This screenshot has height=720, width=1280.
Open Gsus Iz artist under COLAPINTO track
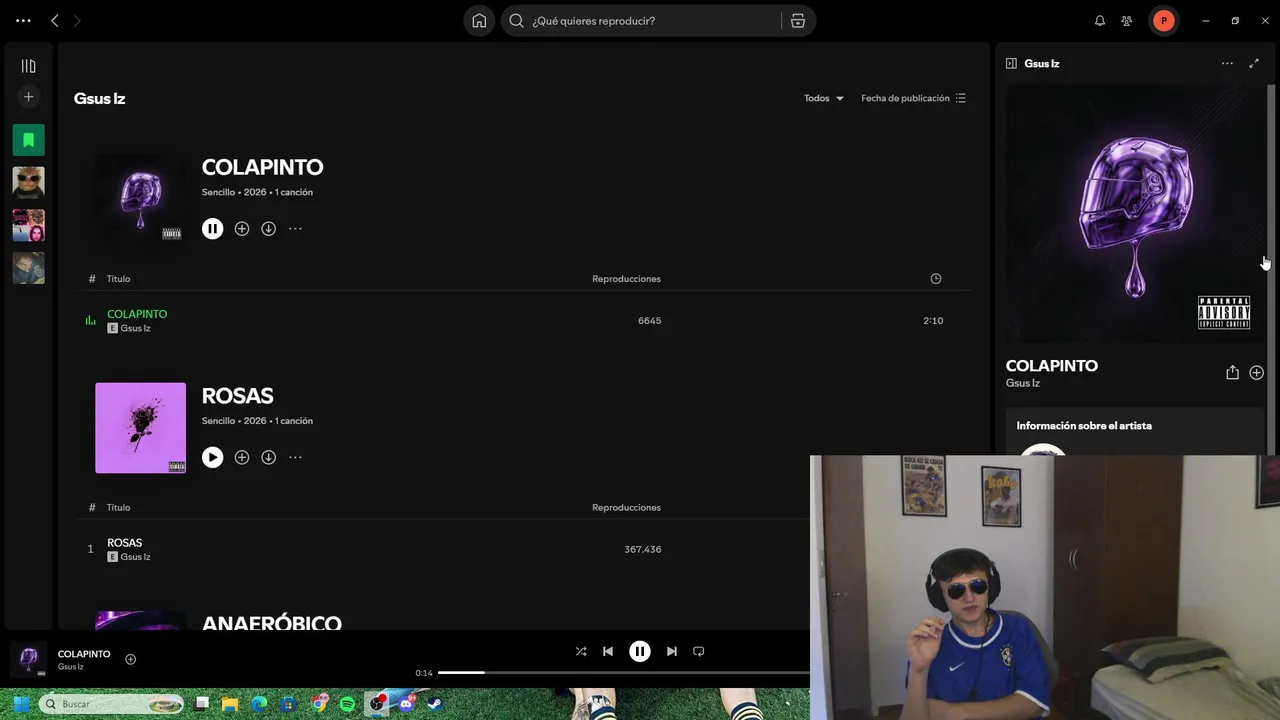(135, 328)
